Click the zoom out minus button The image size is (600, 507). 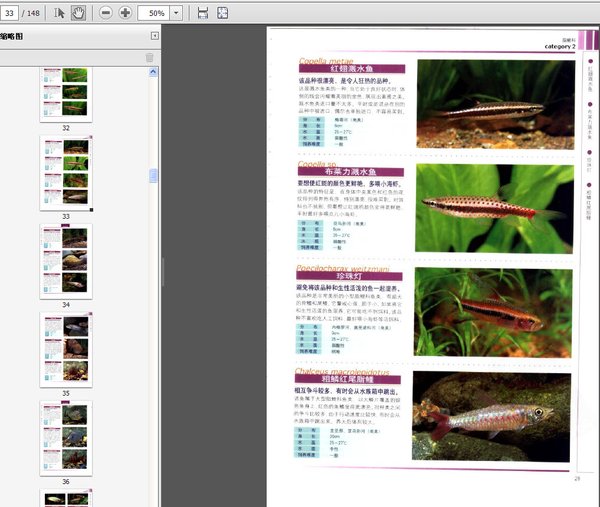(x=106, y=13)
